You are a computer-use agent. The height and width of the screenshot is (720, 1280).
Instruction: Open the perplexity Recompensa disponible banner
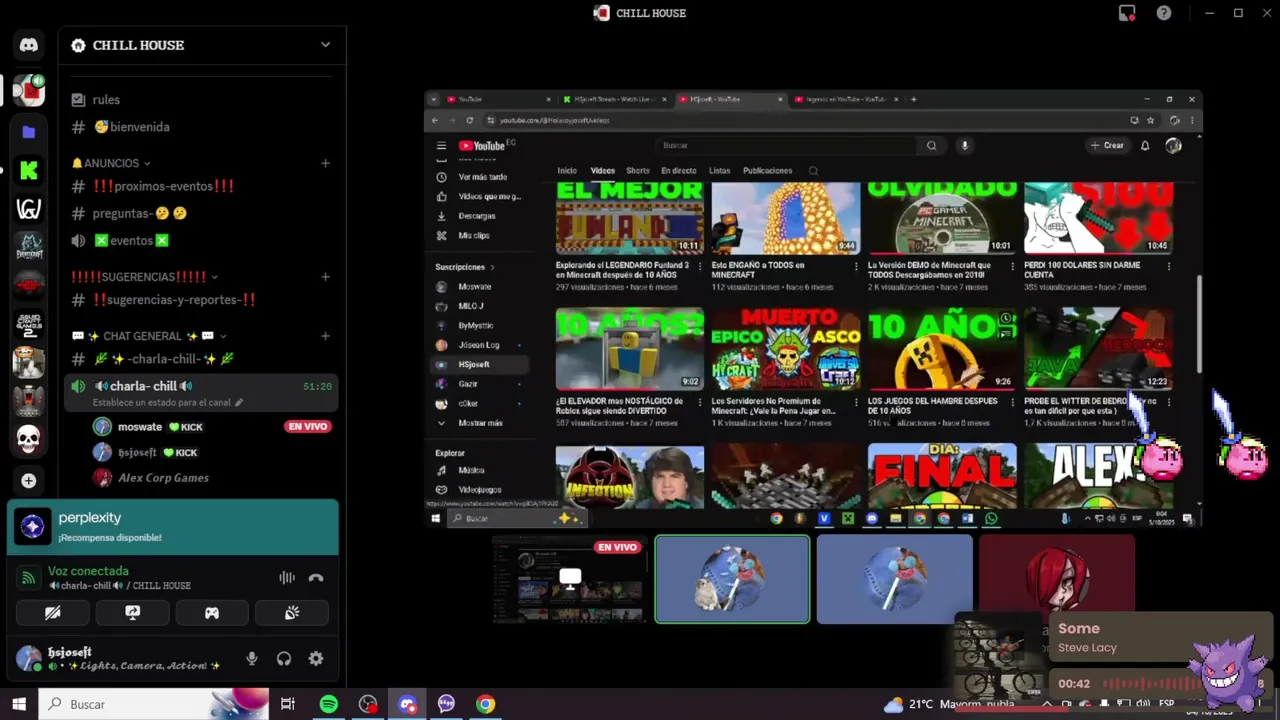tap(173, 527)
